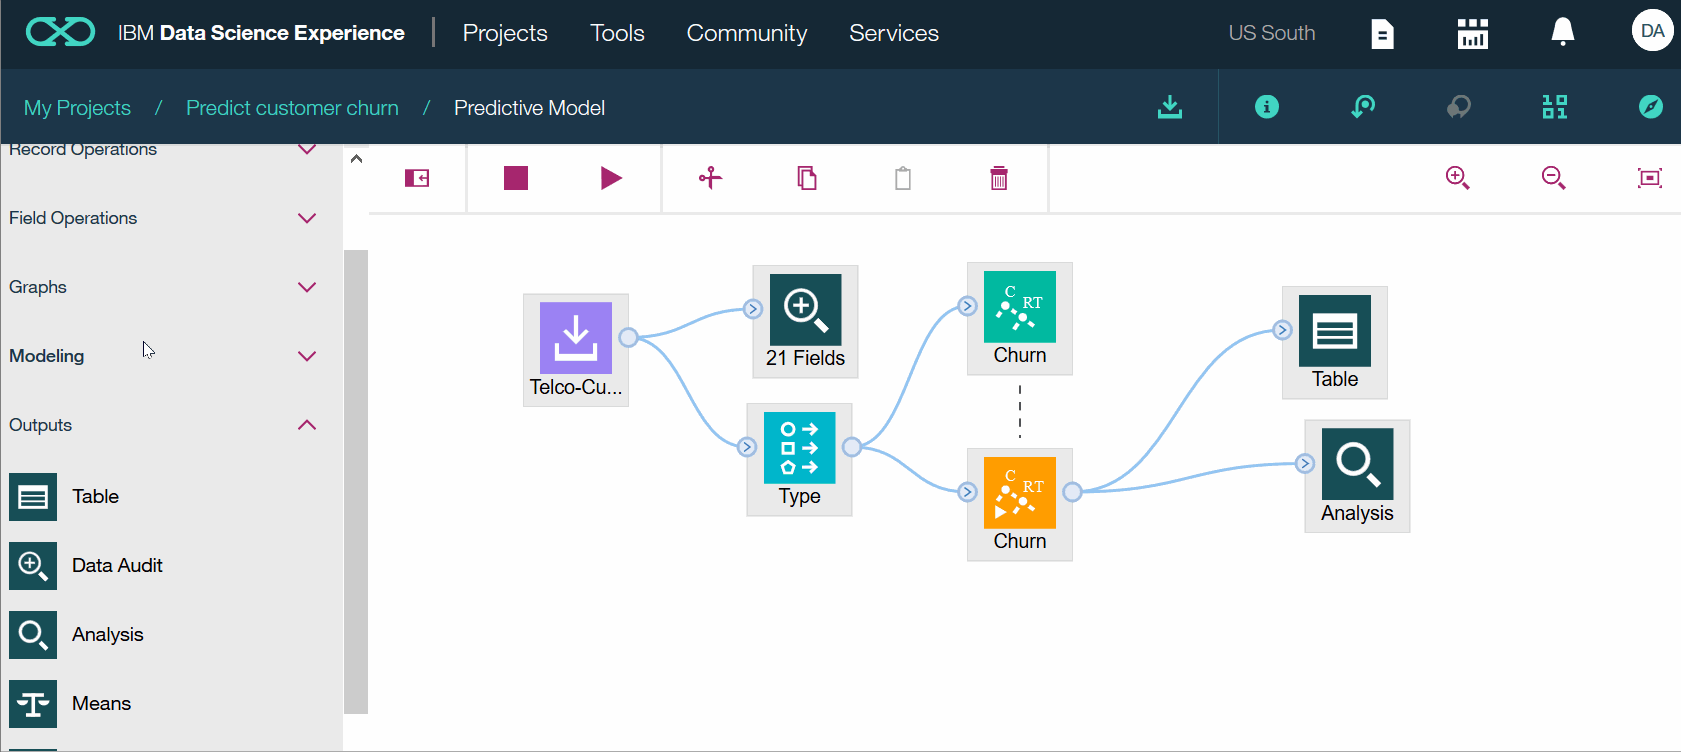Screen dimensions: 1681x752
Task: Select the Analysis icon in the Outputs palette
Action: click(33, 635)
